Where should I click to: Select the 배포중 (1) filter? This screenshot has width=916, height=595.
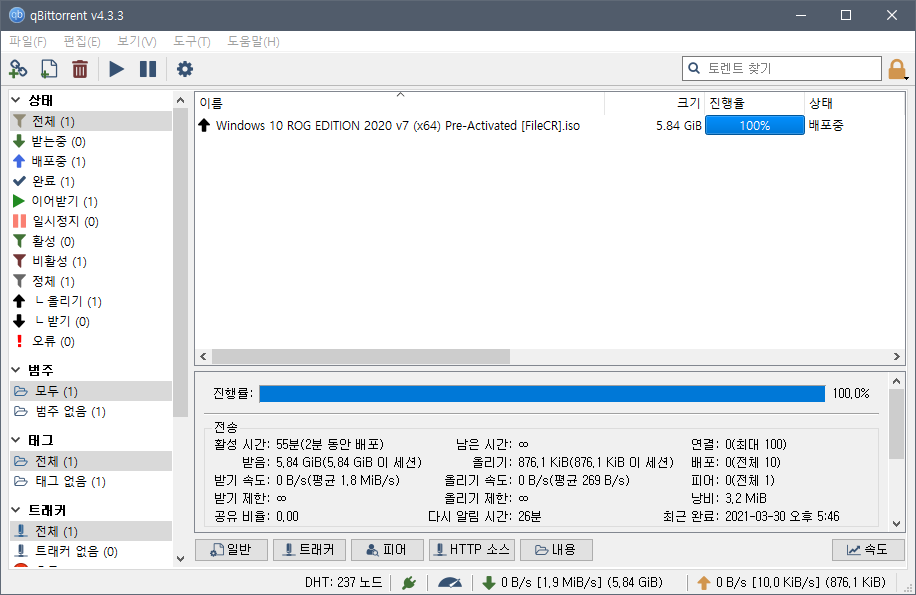[91, 161]
